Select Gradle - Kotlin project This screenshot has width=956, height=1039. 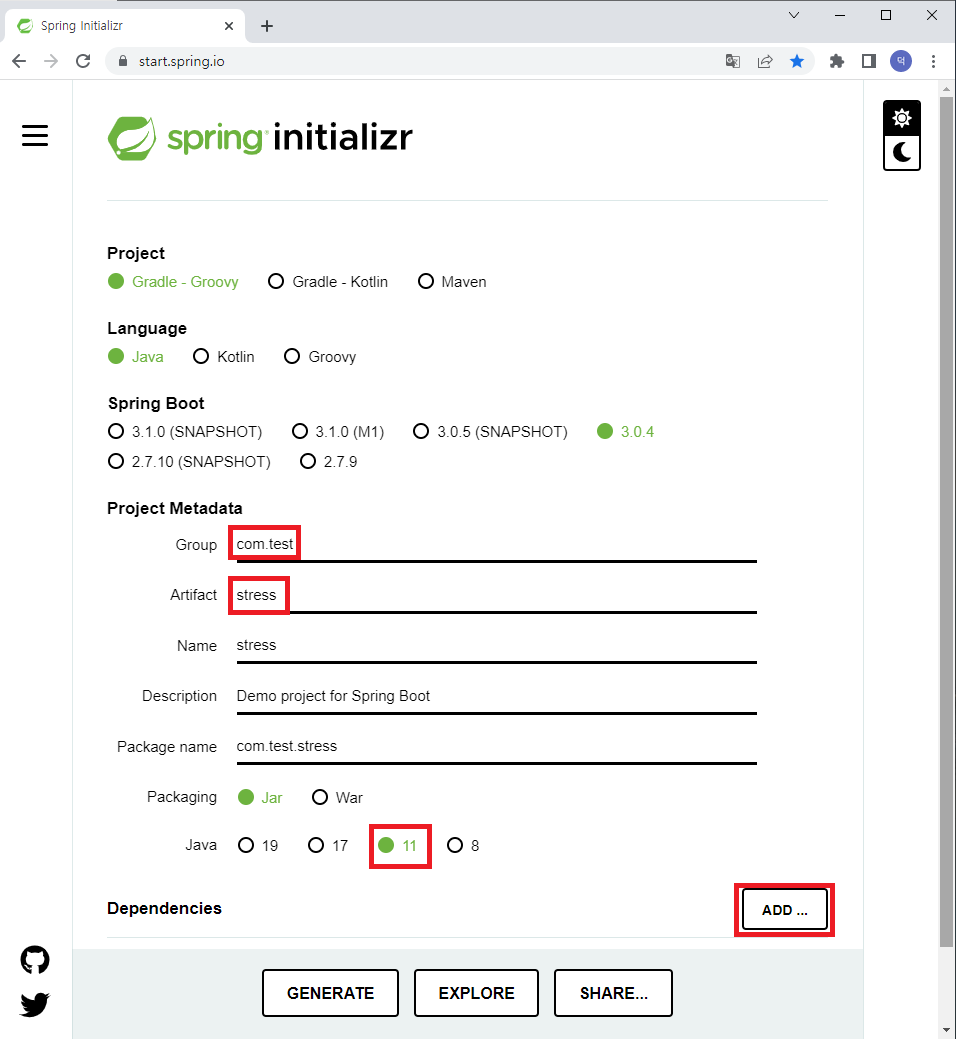328,282
